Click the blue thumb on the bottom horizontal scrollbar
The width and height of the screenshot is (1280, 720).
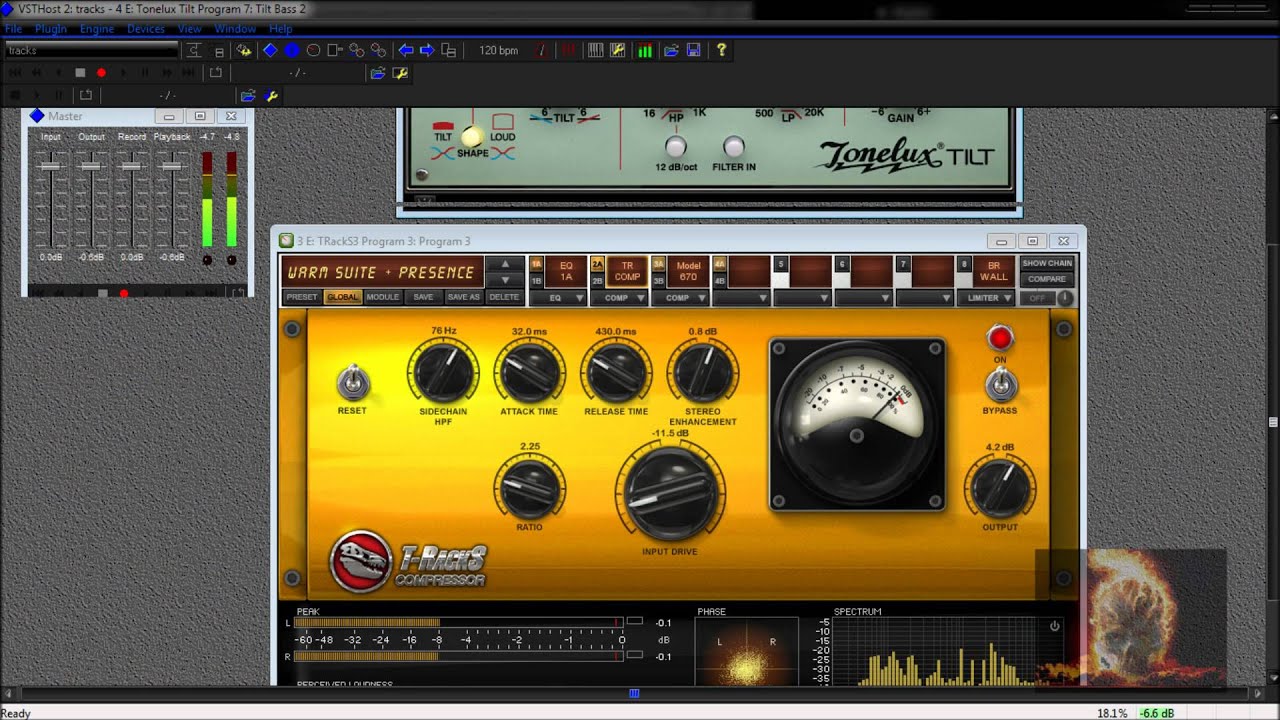[x=634, y=693]
